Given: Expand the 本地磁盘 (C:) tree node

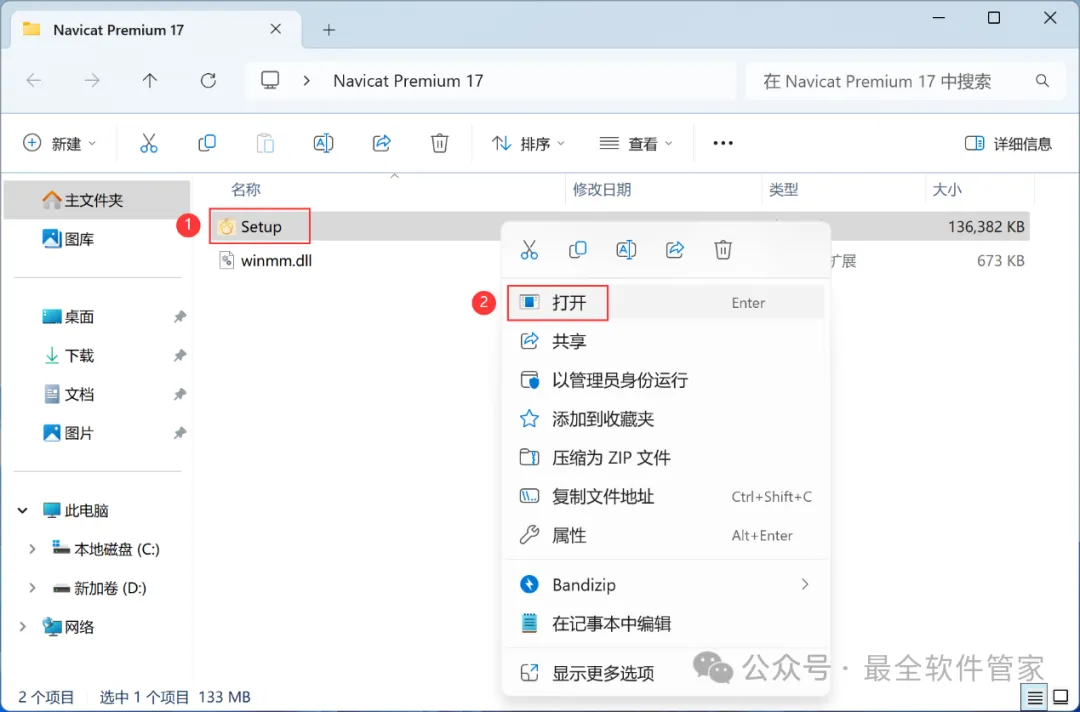Looking at the screenshot, I should [x=32, y=549].
